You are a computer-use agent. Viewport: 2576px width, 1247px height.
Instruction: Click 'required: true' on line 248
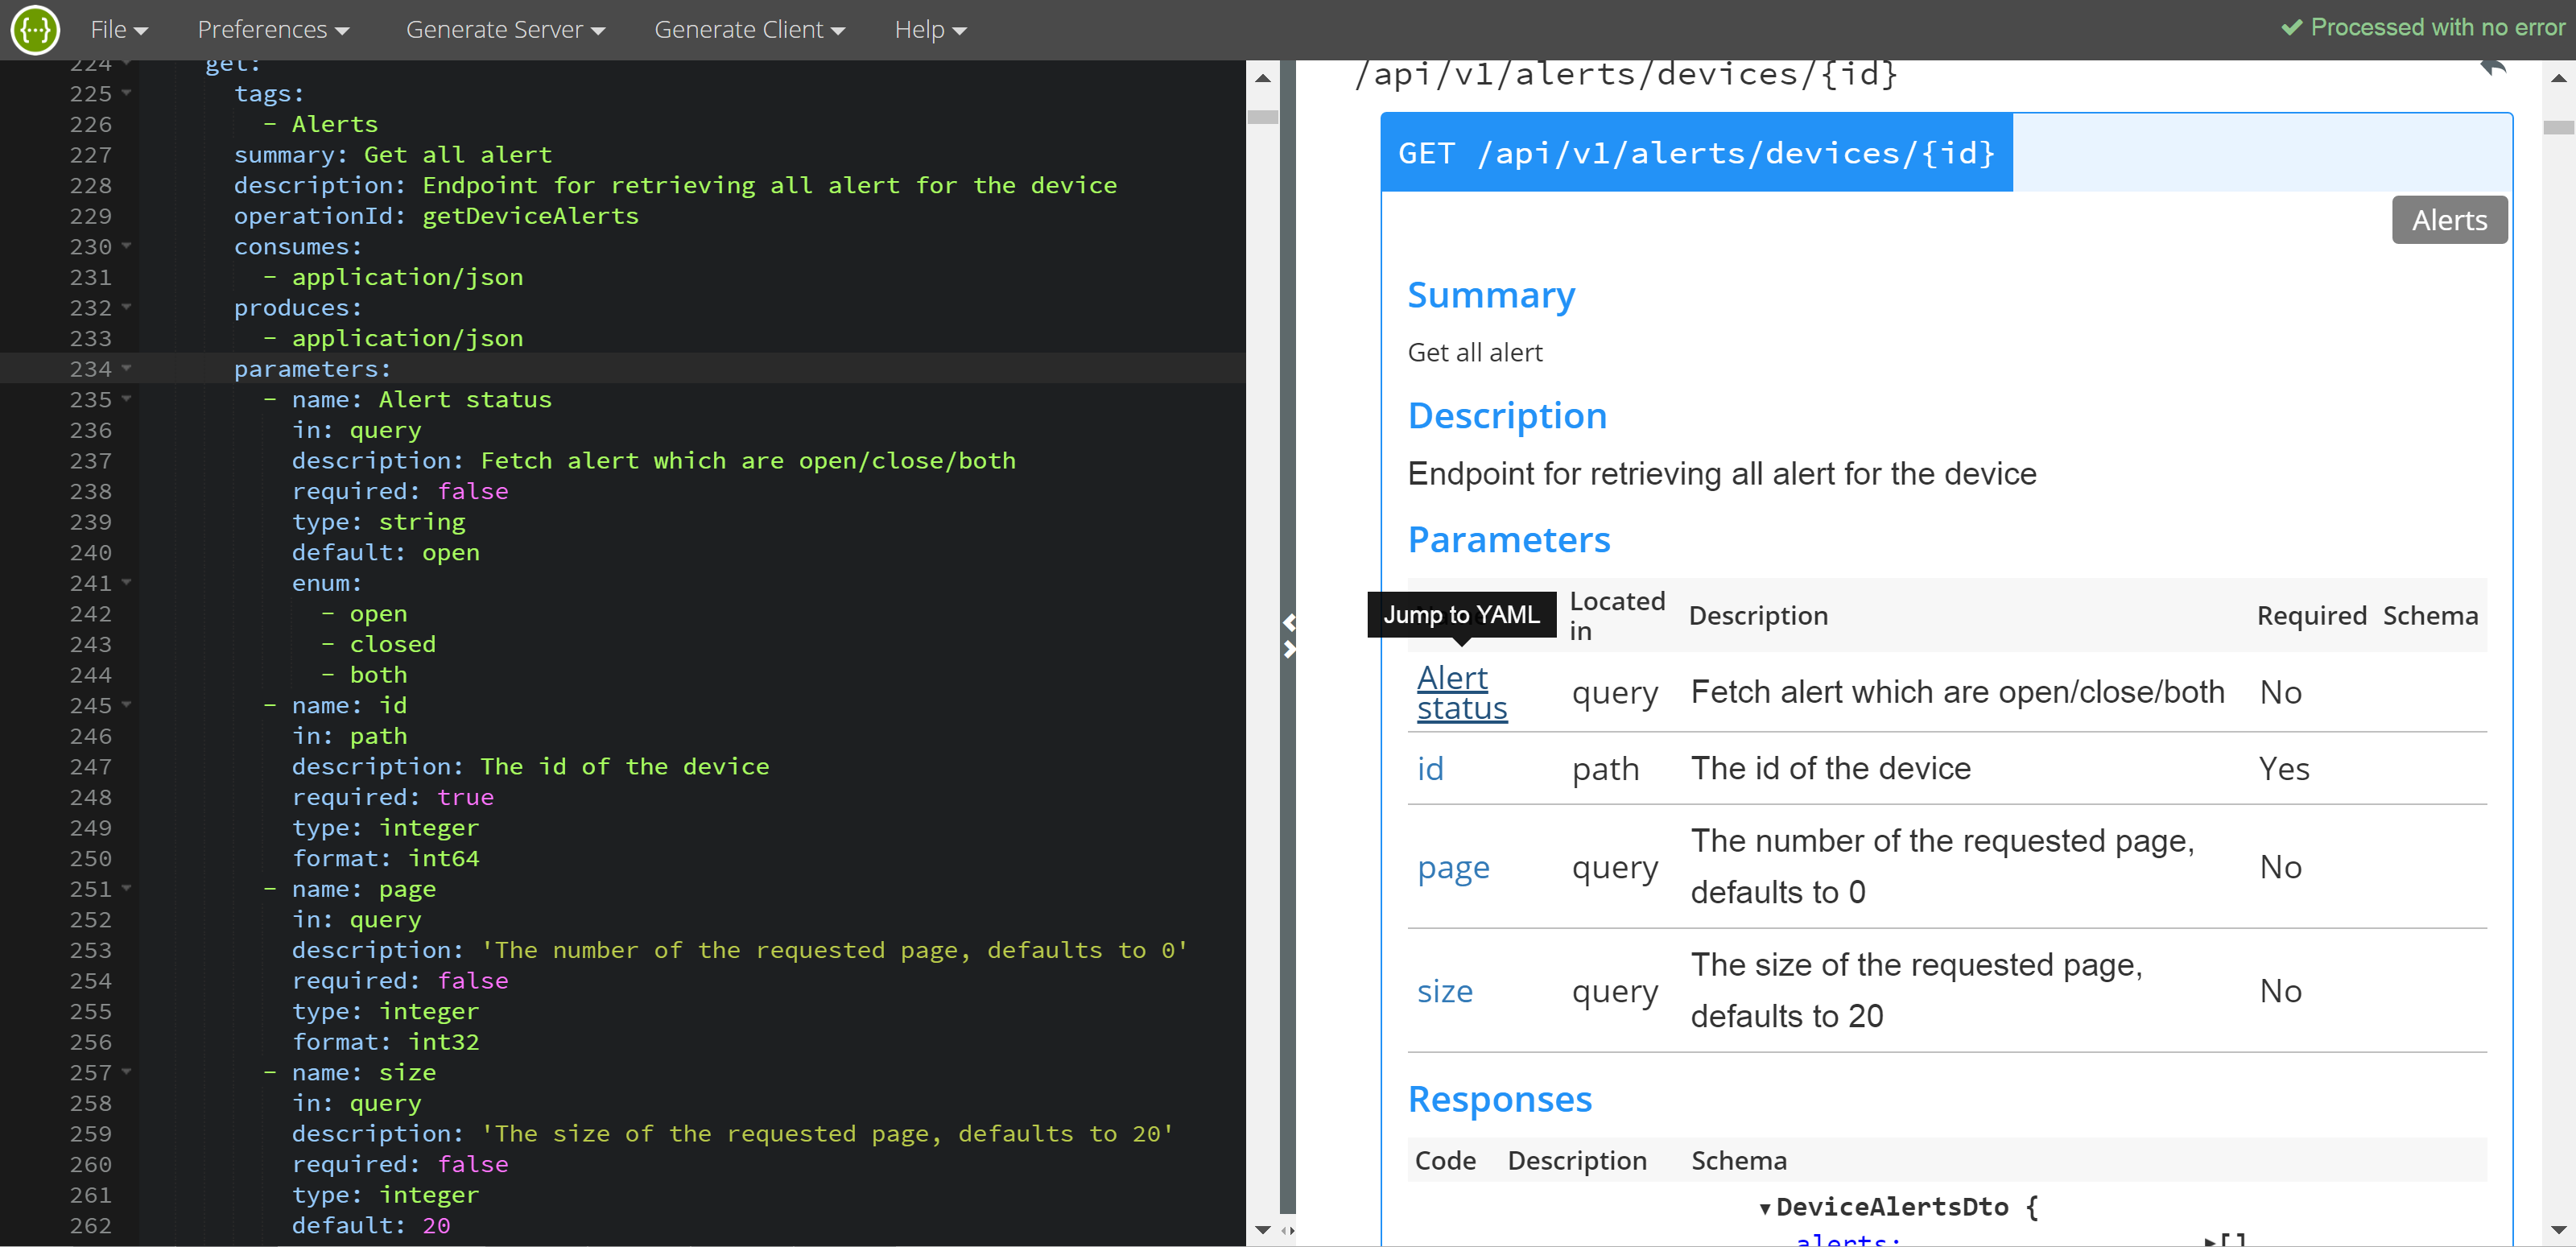392,797
